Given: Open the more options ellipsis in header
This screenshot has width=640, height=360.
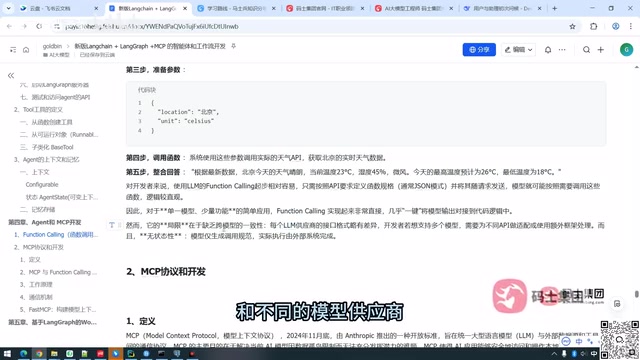Looking at the screenshot, I should [x=562, y=50].
